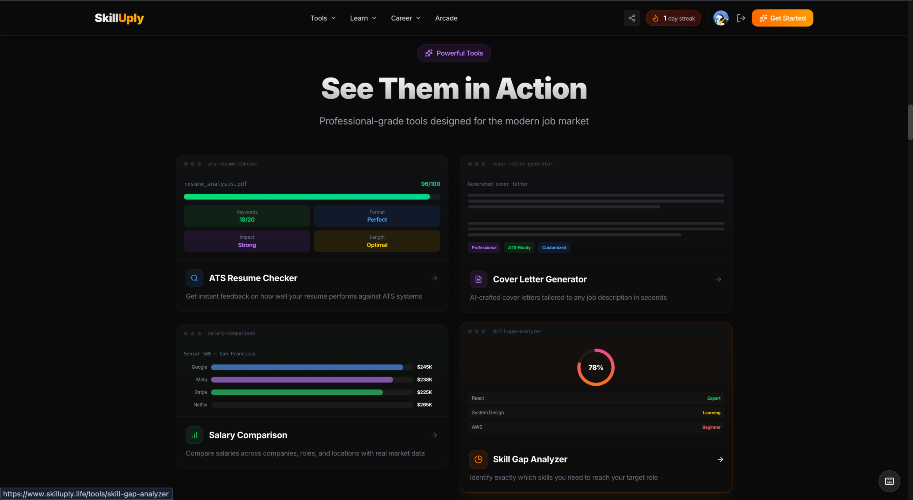Screen dimensions: 913x500
Task: Click the Professional tag
Action: (484, 247)
